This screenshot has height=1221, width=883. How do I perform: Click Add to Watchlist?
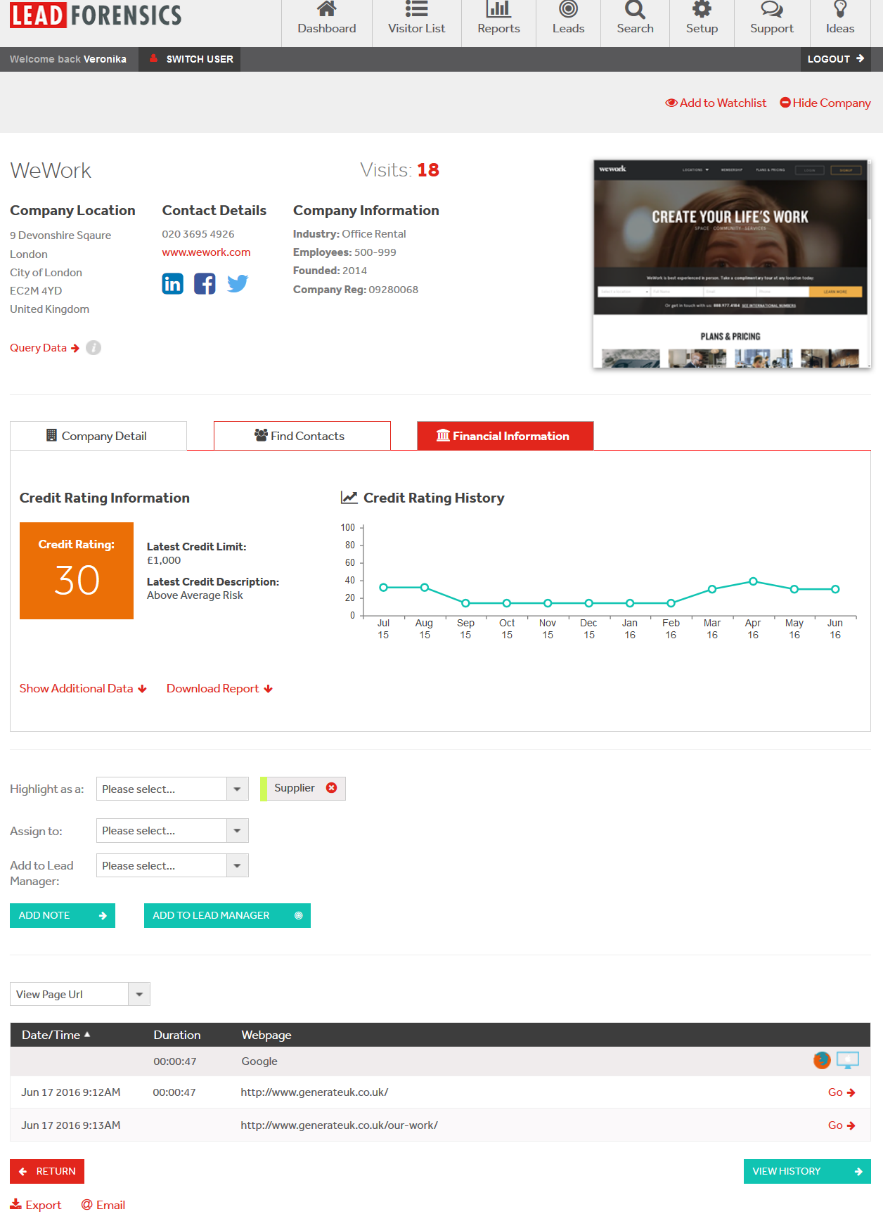click(x=716, y=103)
